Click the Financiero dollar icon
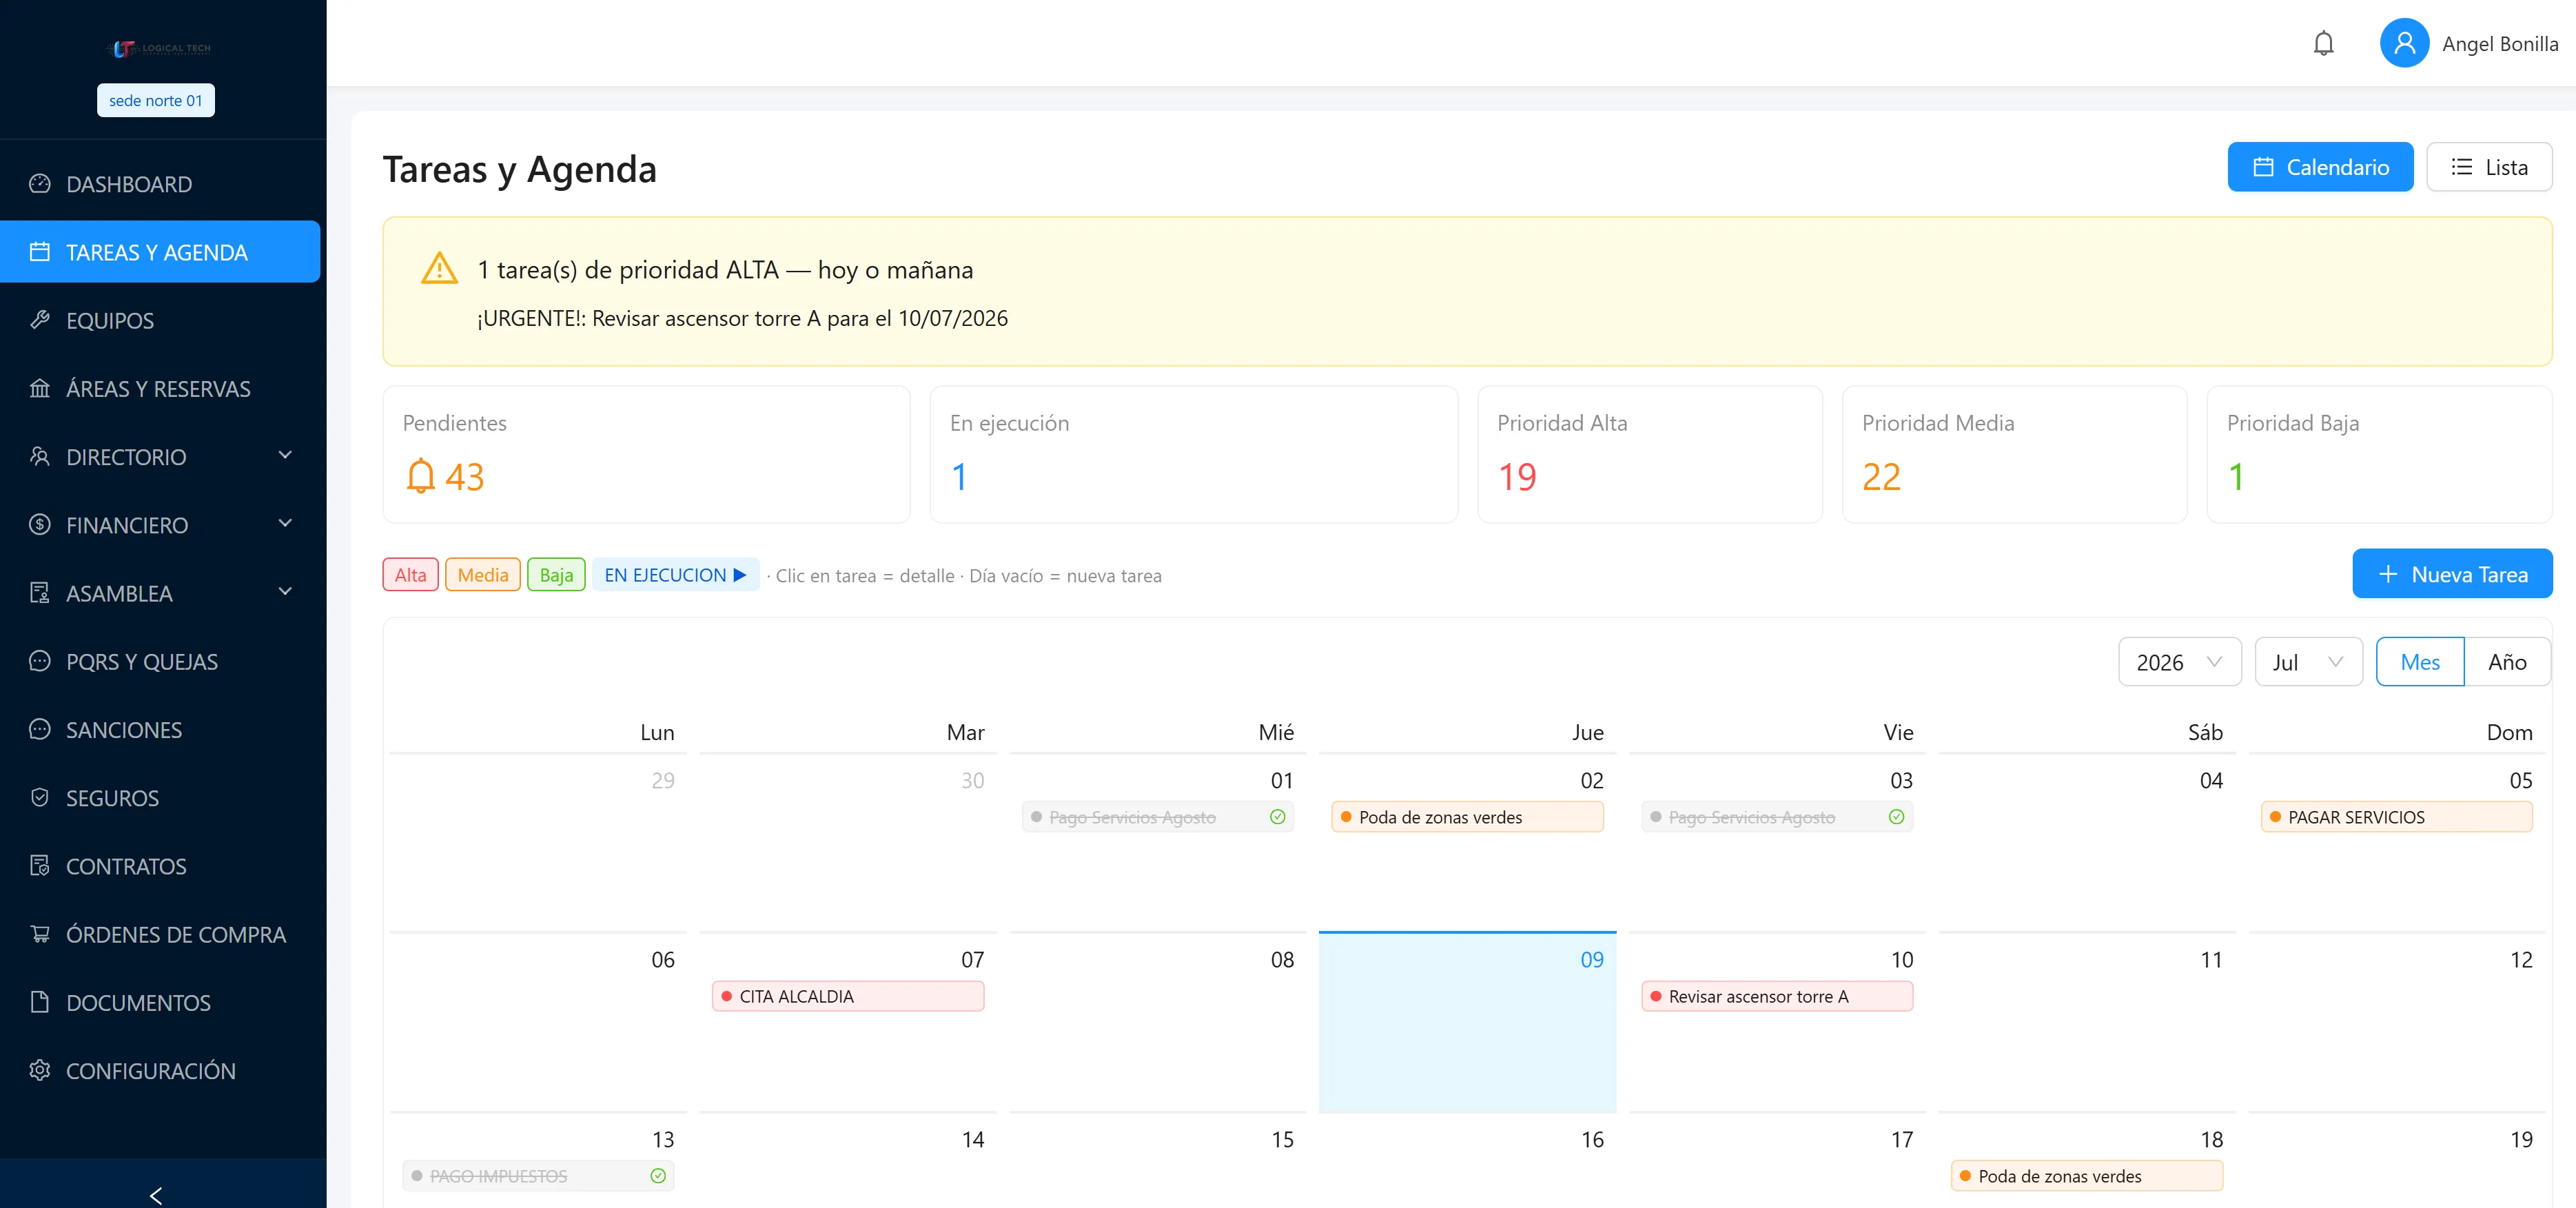The image size is (2576, 1208). click(x=40, y=524)
